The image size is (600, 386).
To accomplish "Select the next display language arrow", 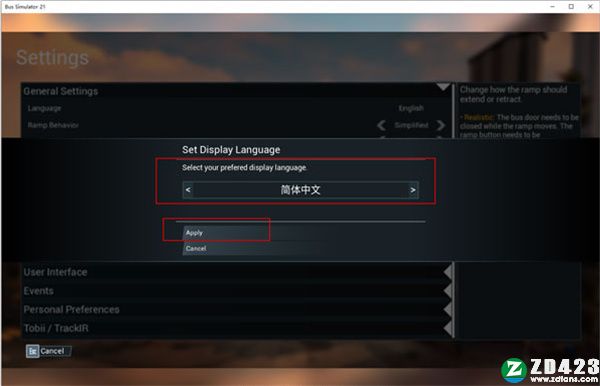I will pyautogui.click(x=413, y=190).
